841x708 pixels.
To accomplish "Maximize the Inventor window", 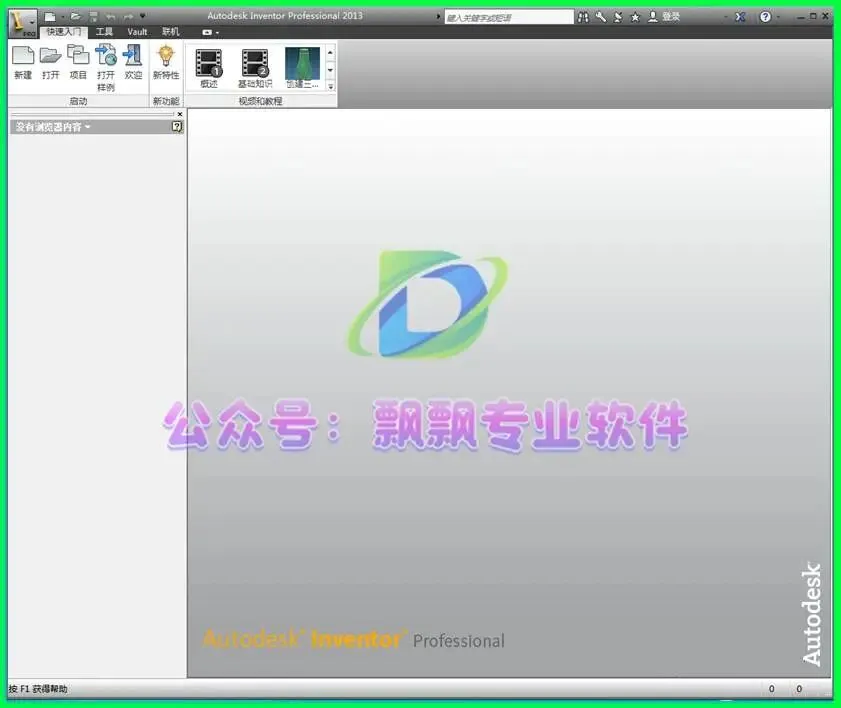I will [x=814, y=17].
